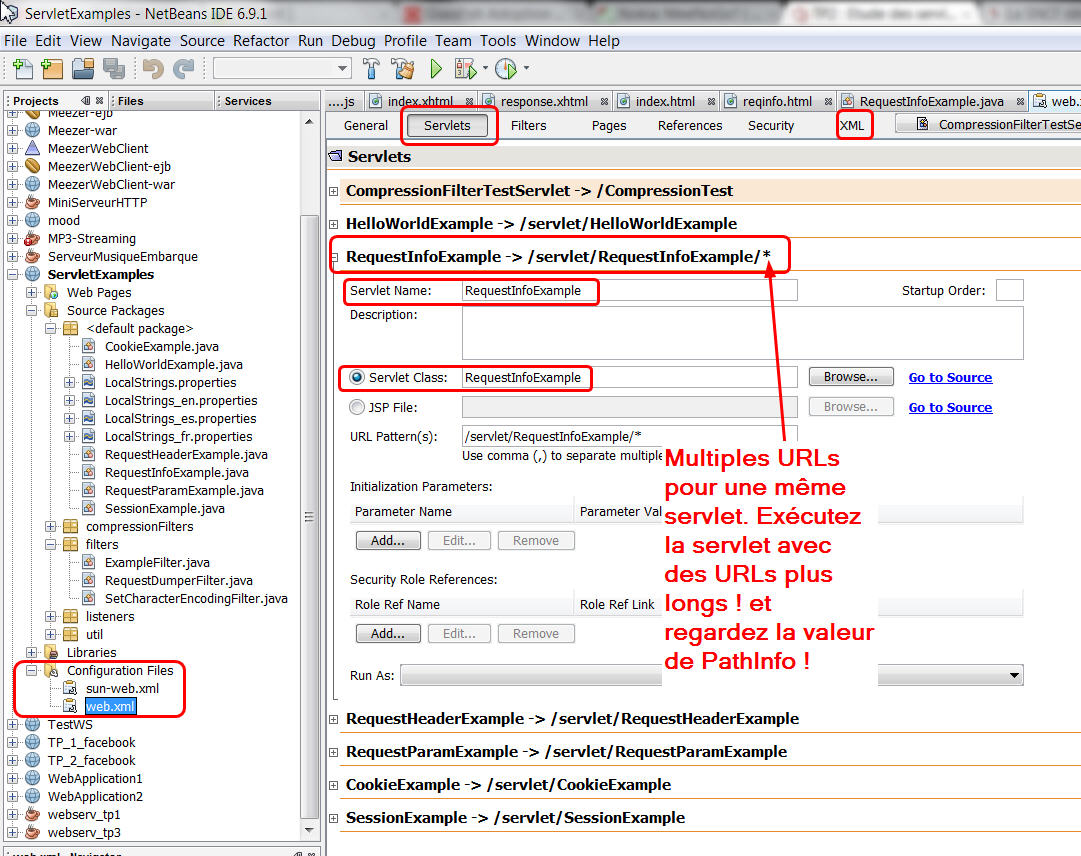
Task: Expand the compressionFilters package
Action: coord(50,527)
